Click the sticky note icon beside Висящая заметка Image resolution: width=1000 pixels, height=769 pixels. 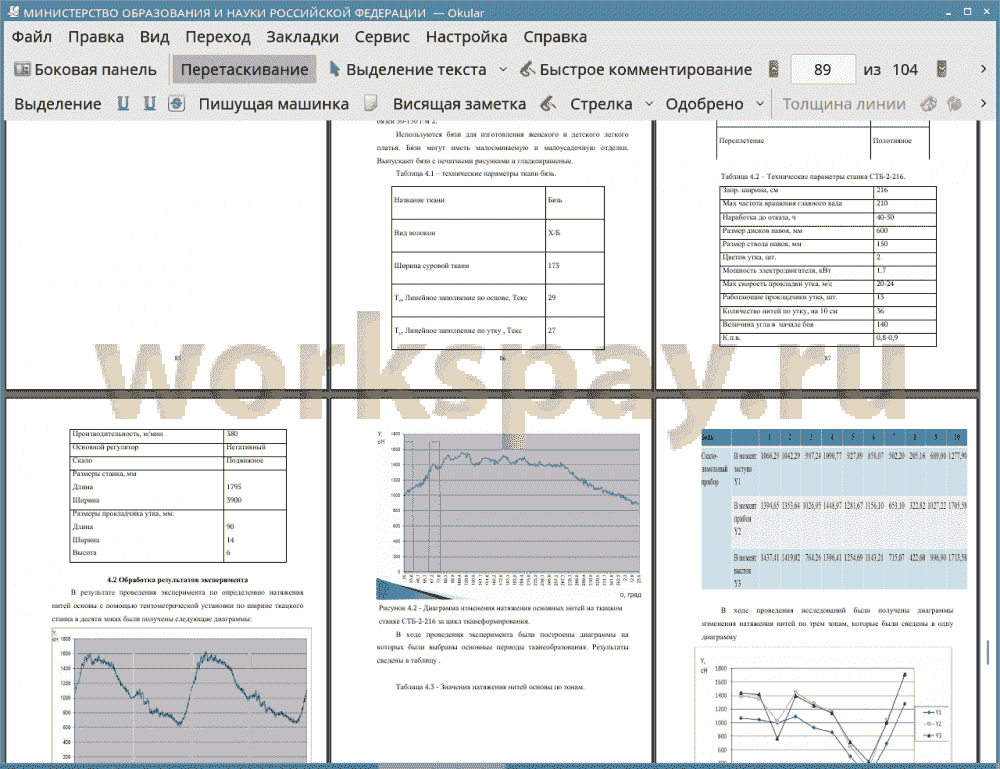(x=371, y=103)
